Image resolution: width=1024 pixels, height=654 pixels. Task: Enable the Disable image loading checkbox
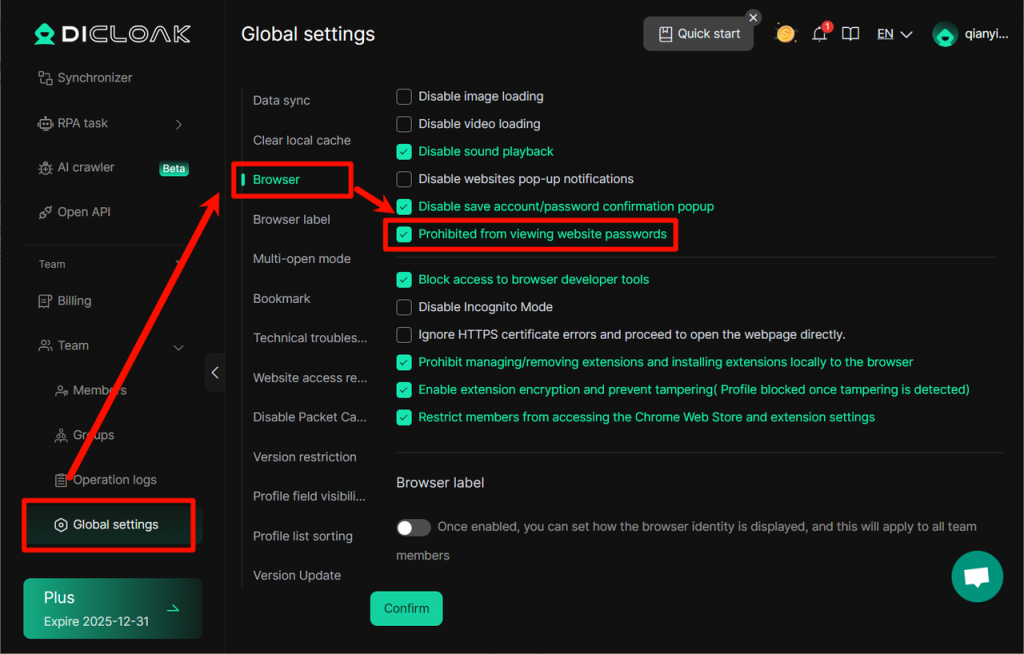point(404,97)
